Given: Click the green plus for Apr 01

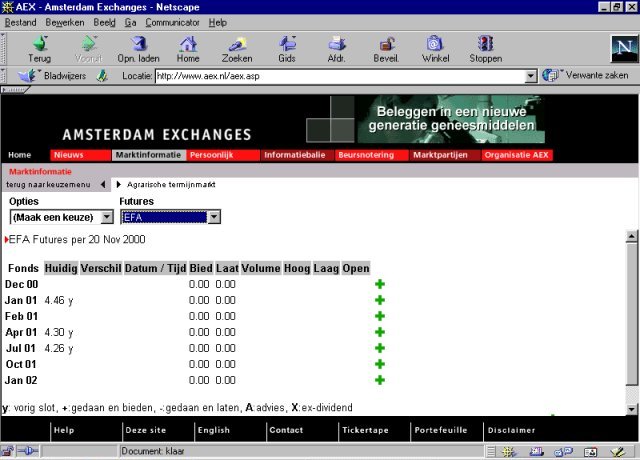Looking at the screenshot, I should coord(380,332).
